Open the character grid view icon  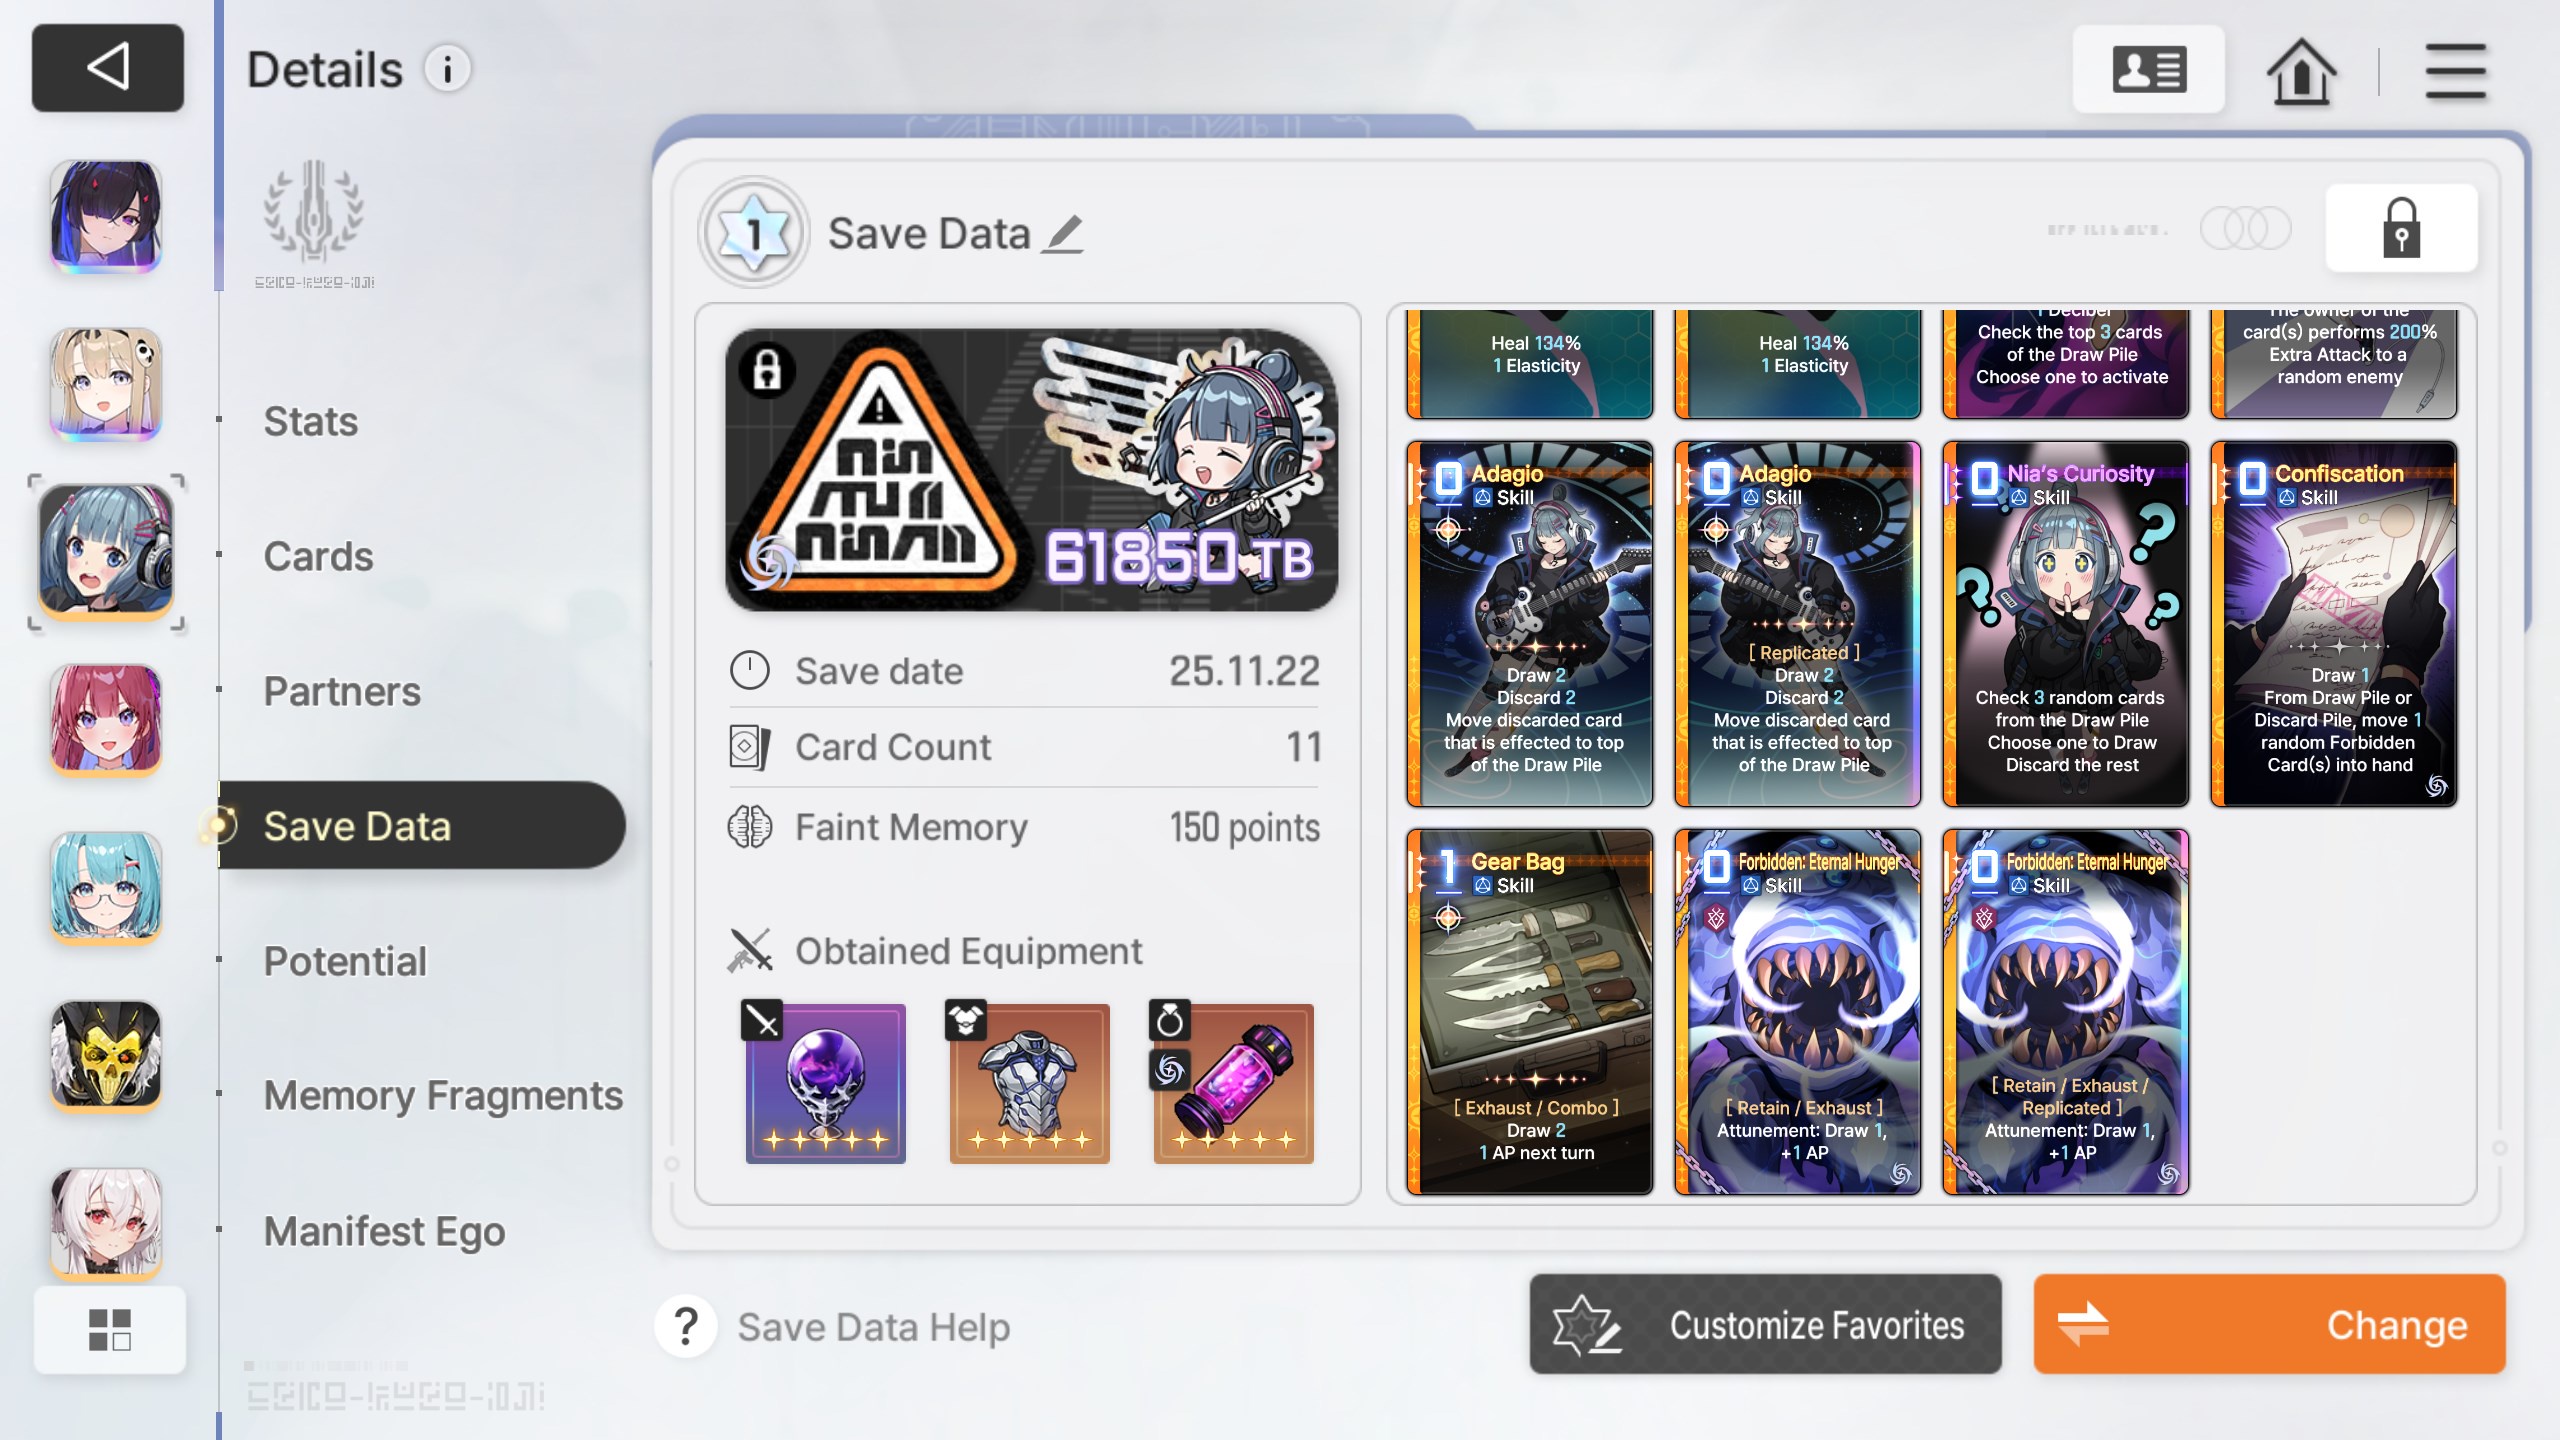(x=110, y=1329)
